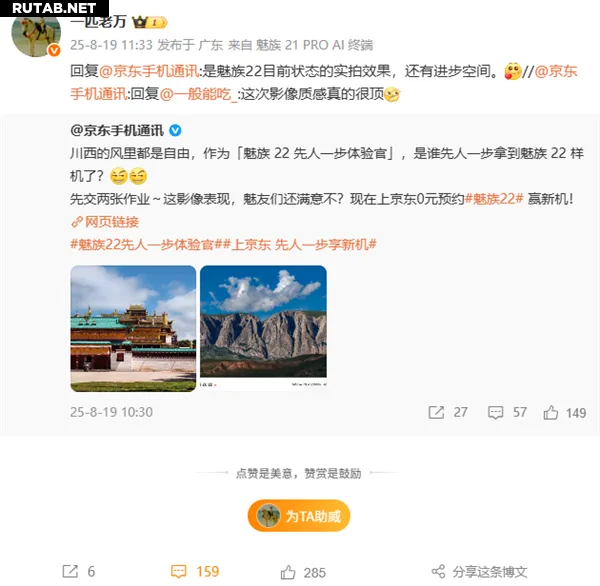
Task: Open the comments icon showing 159
Action: point(178,571)
